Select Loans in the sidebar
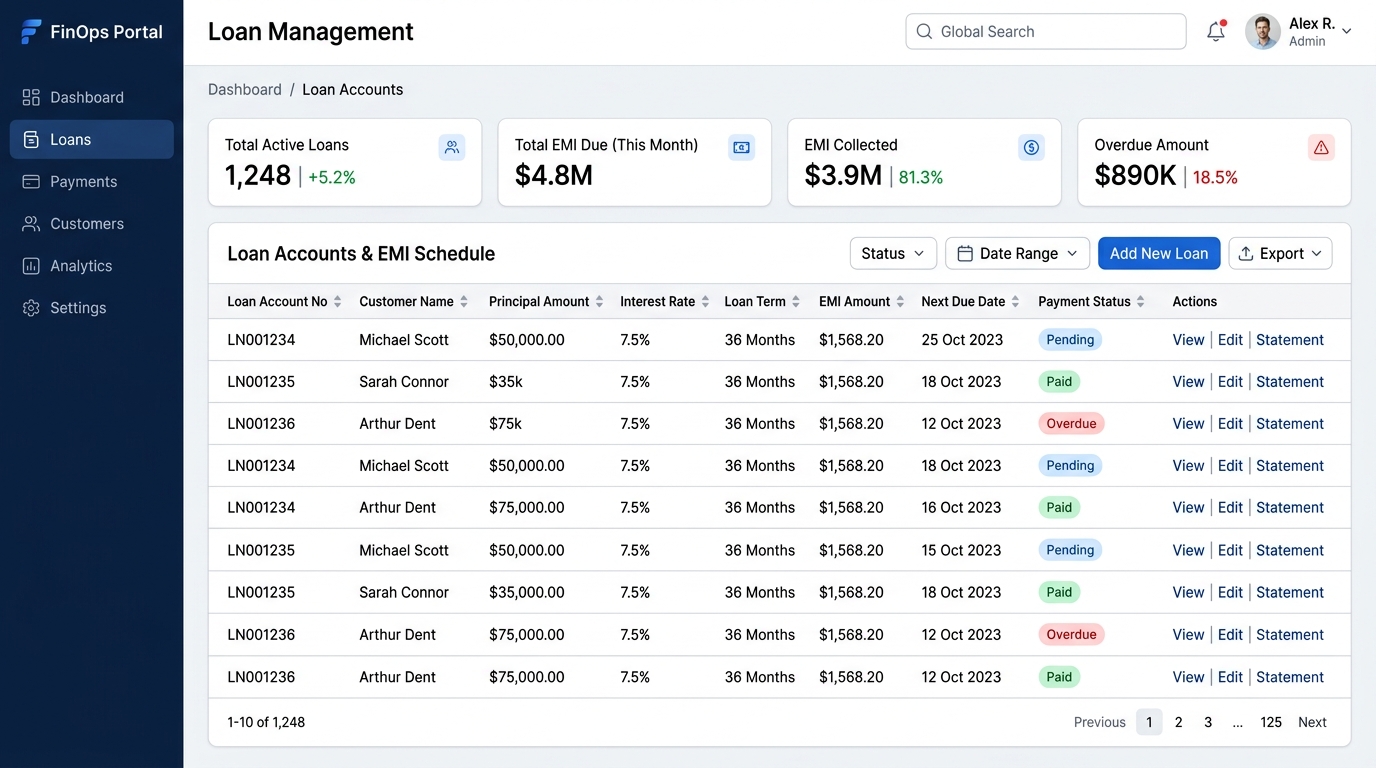 click(91, 139)
